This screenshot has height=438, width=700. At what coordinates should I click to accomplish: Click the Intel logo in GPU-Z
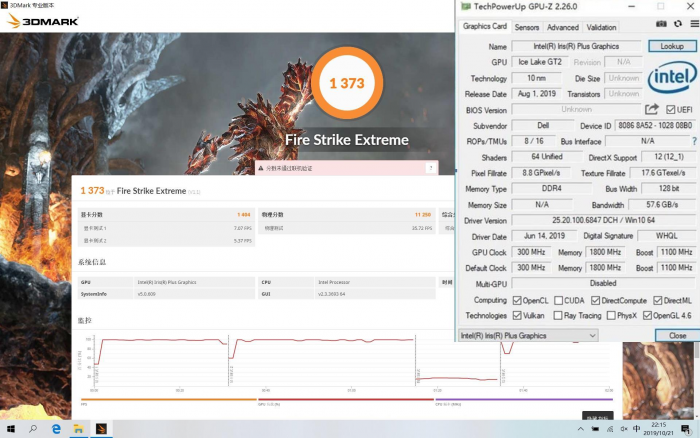click(671, 78)
